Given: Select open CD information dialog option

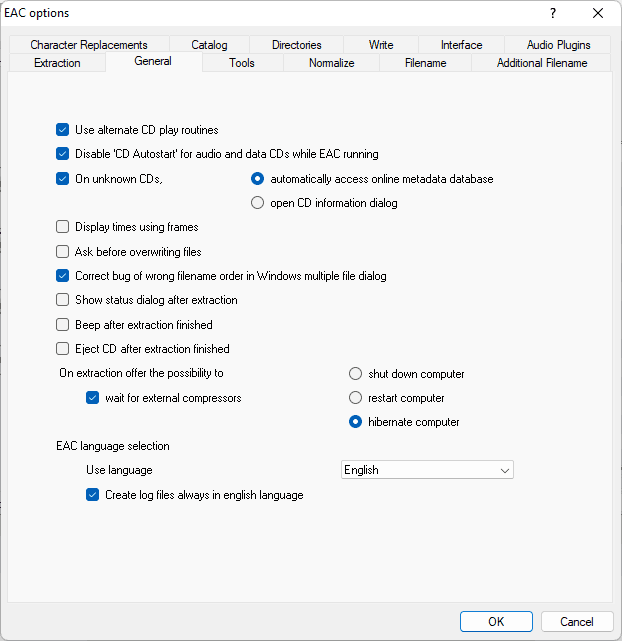Looking at the screenshot, I should (258, 203).
